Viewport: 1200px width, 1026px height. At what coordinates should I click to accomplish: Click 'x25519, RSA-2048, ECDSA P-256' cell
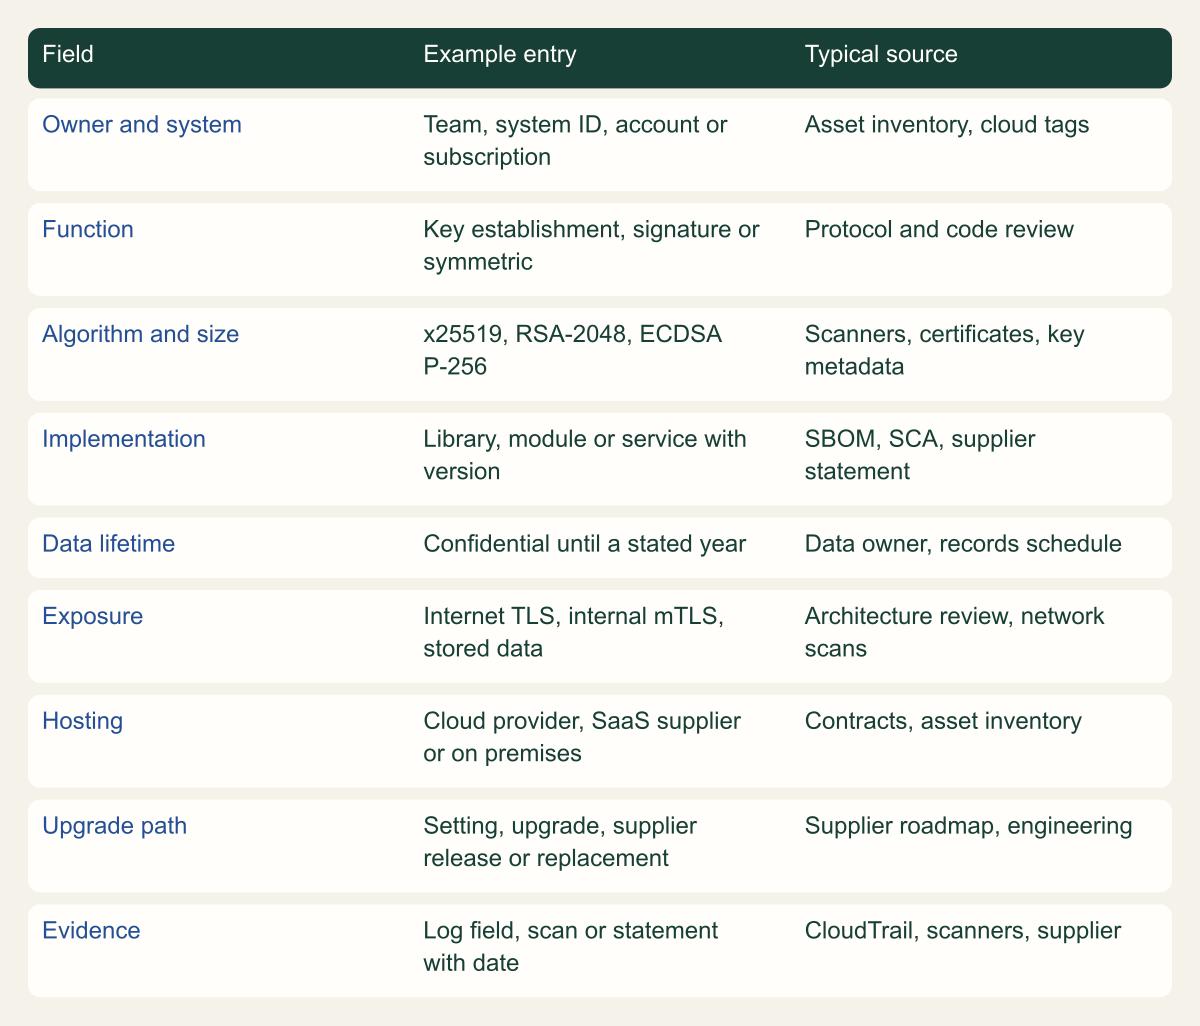(x=599, y=354)
